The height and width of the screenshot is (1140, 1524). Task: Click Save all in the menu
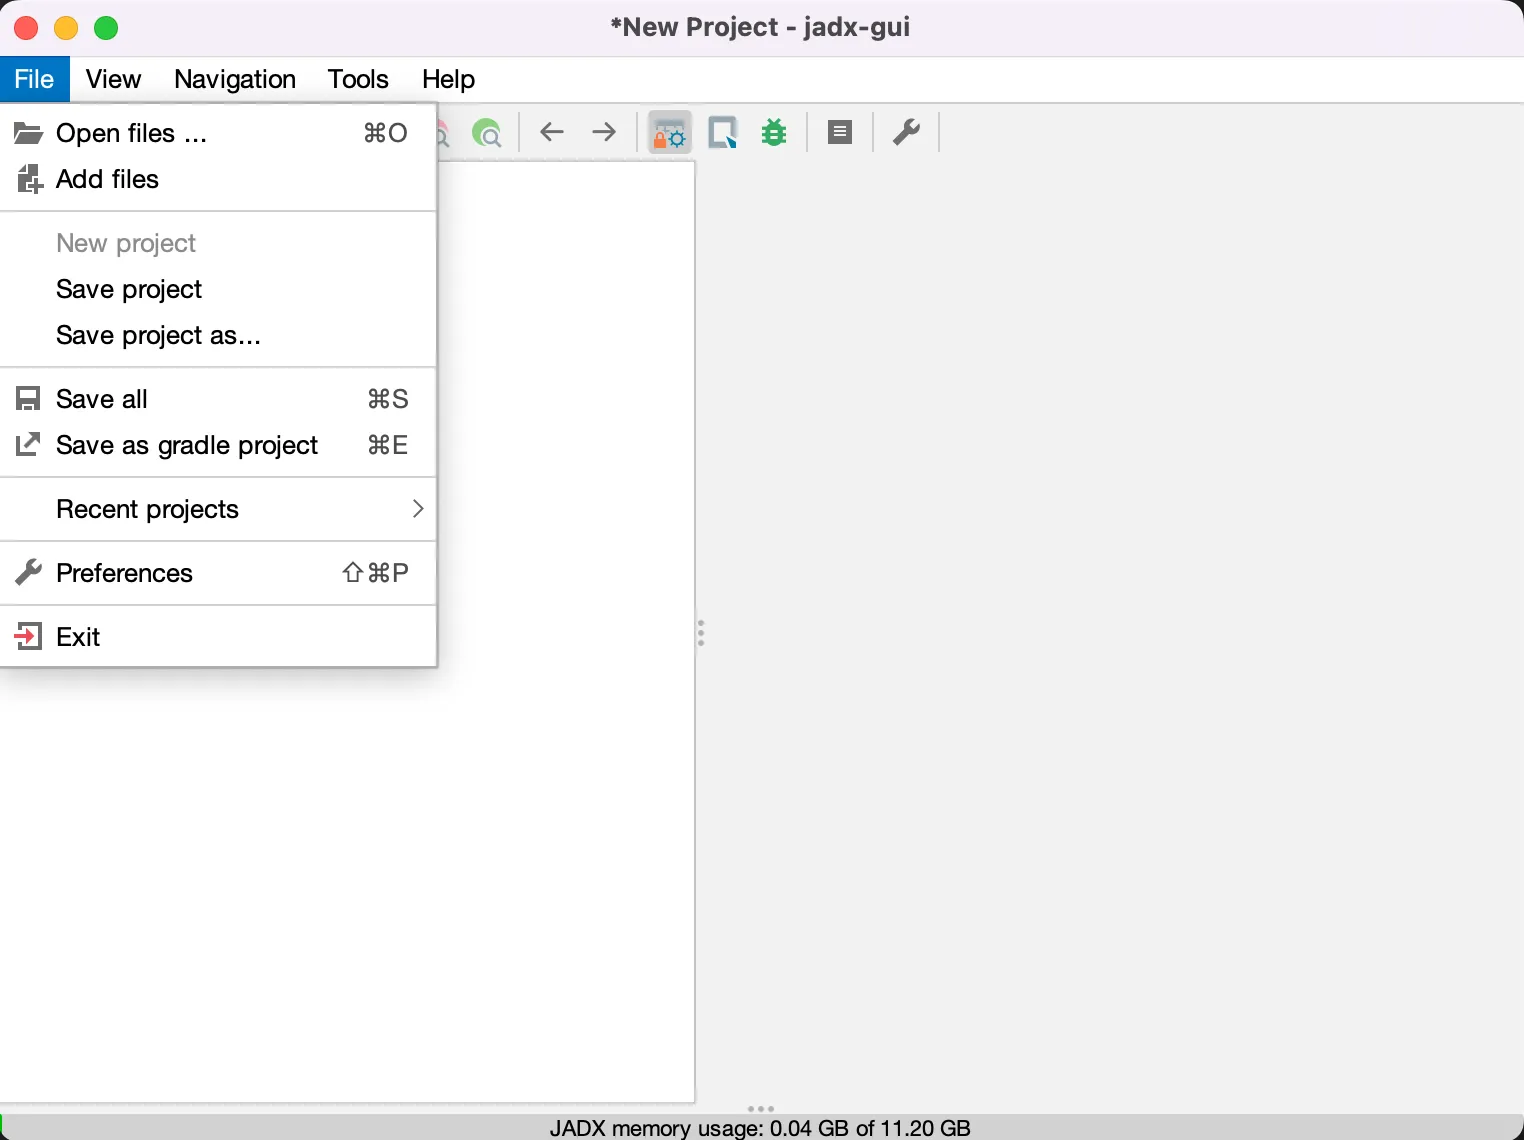point(102,399)
